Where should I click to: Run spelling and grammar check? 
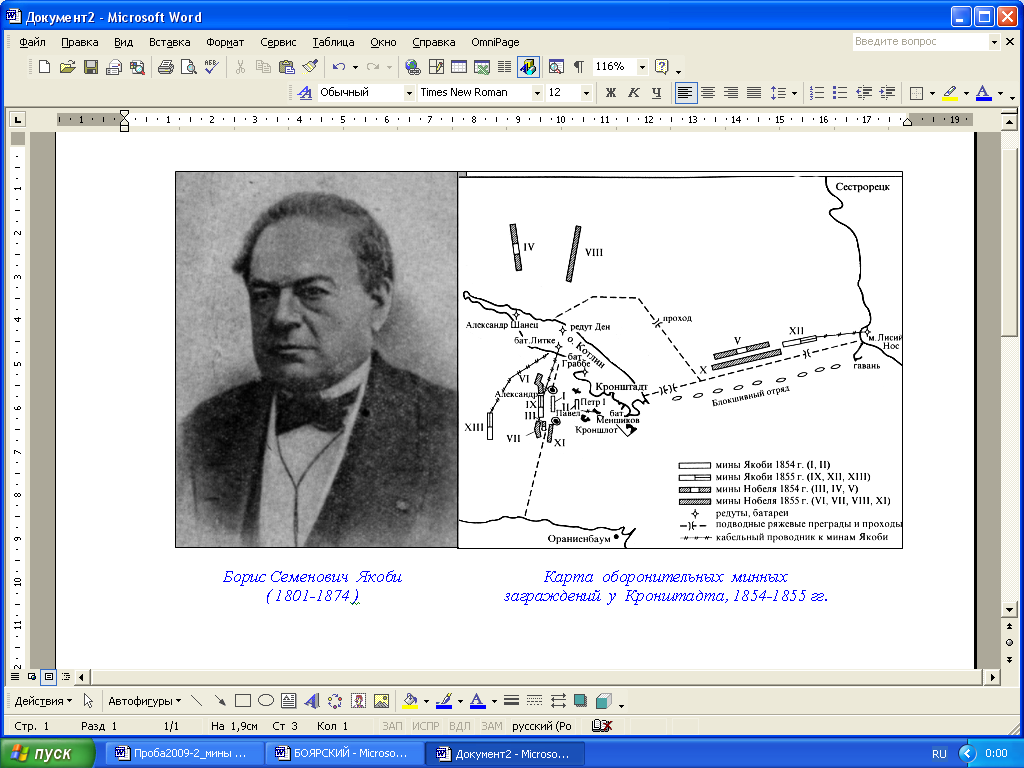point(211,67)
